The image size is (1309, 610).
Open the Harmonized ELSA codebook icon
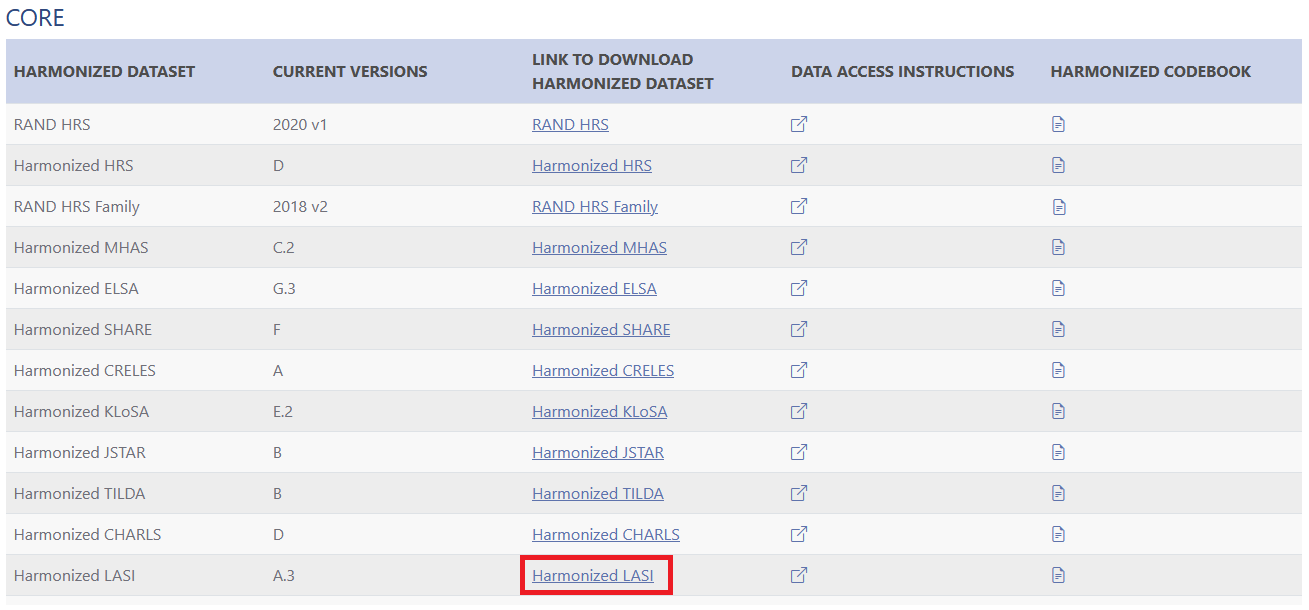[1058, 288]
